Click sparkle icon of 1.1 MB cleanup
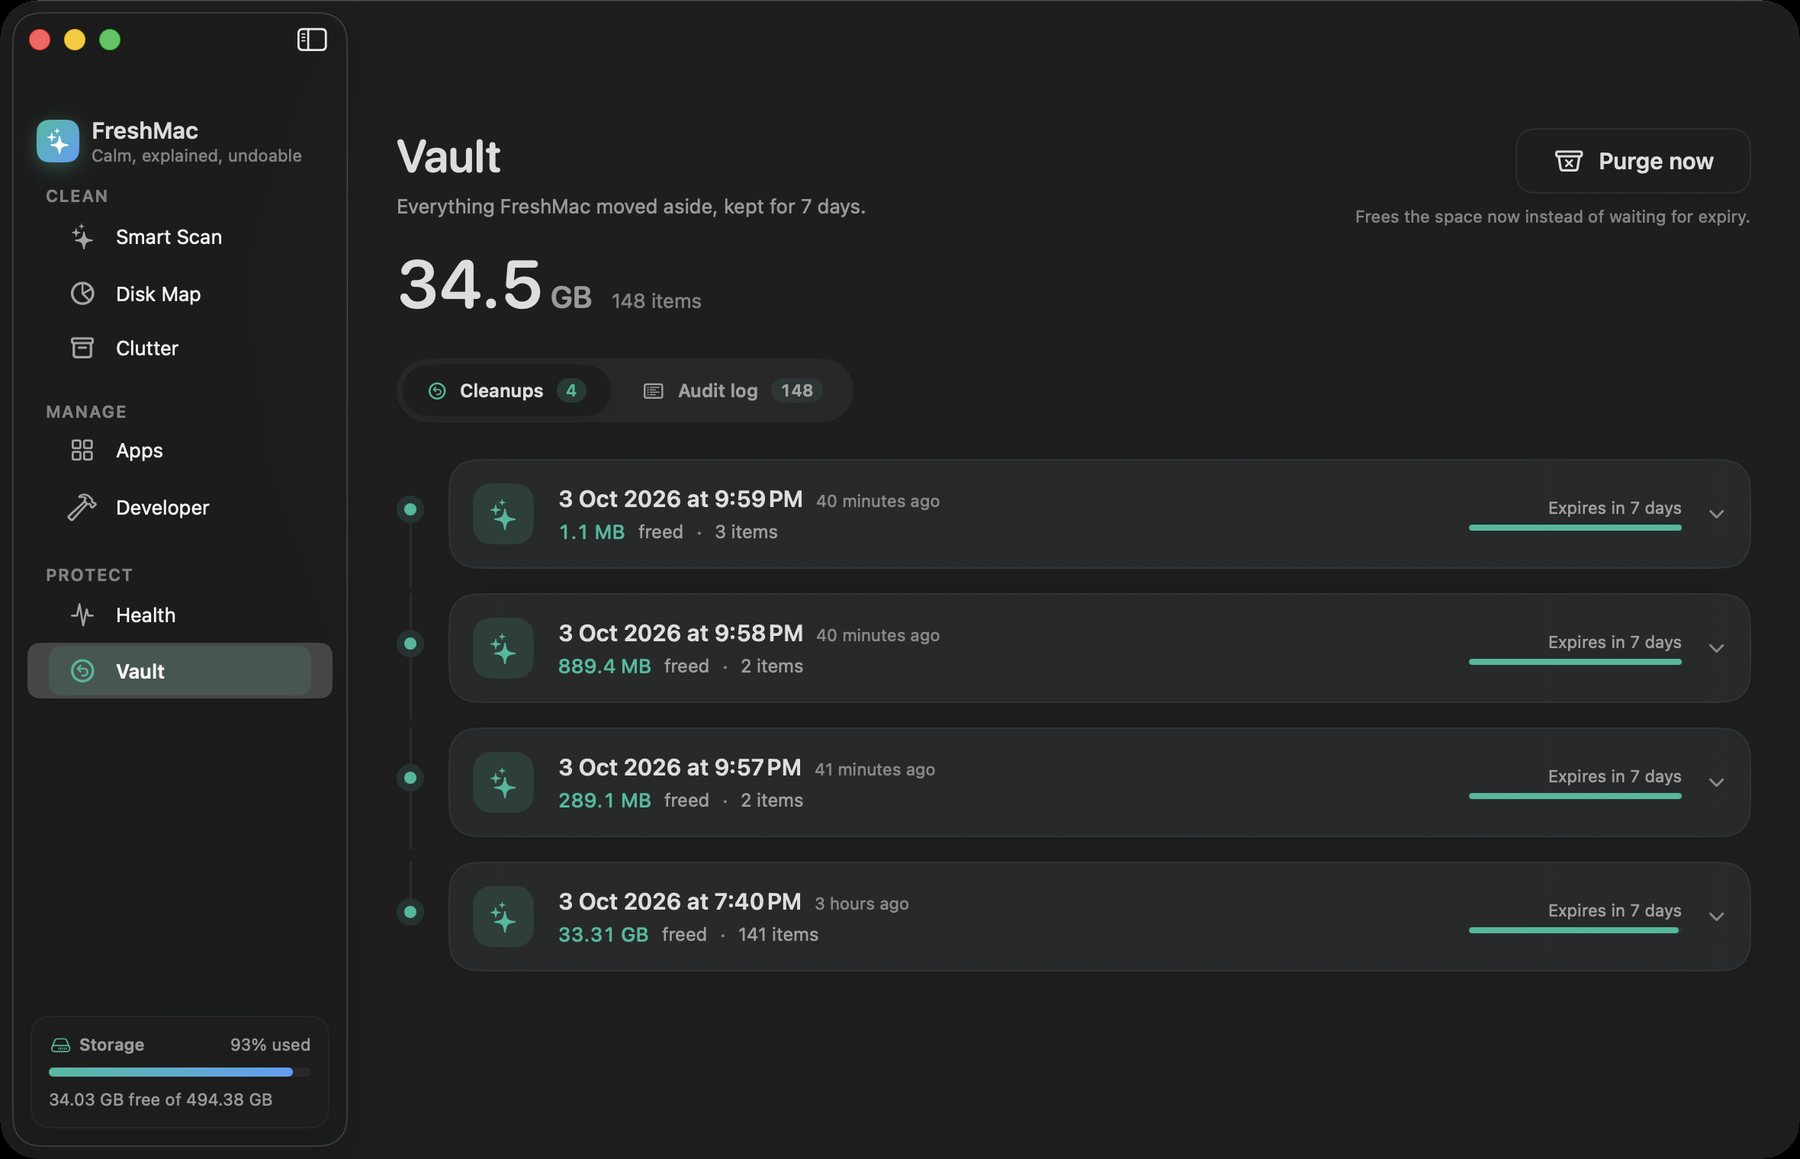1800x1159 pixels. coord(503,514)
